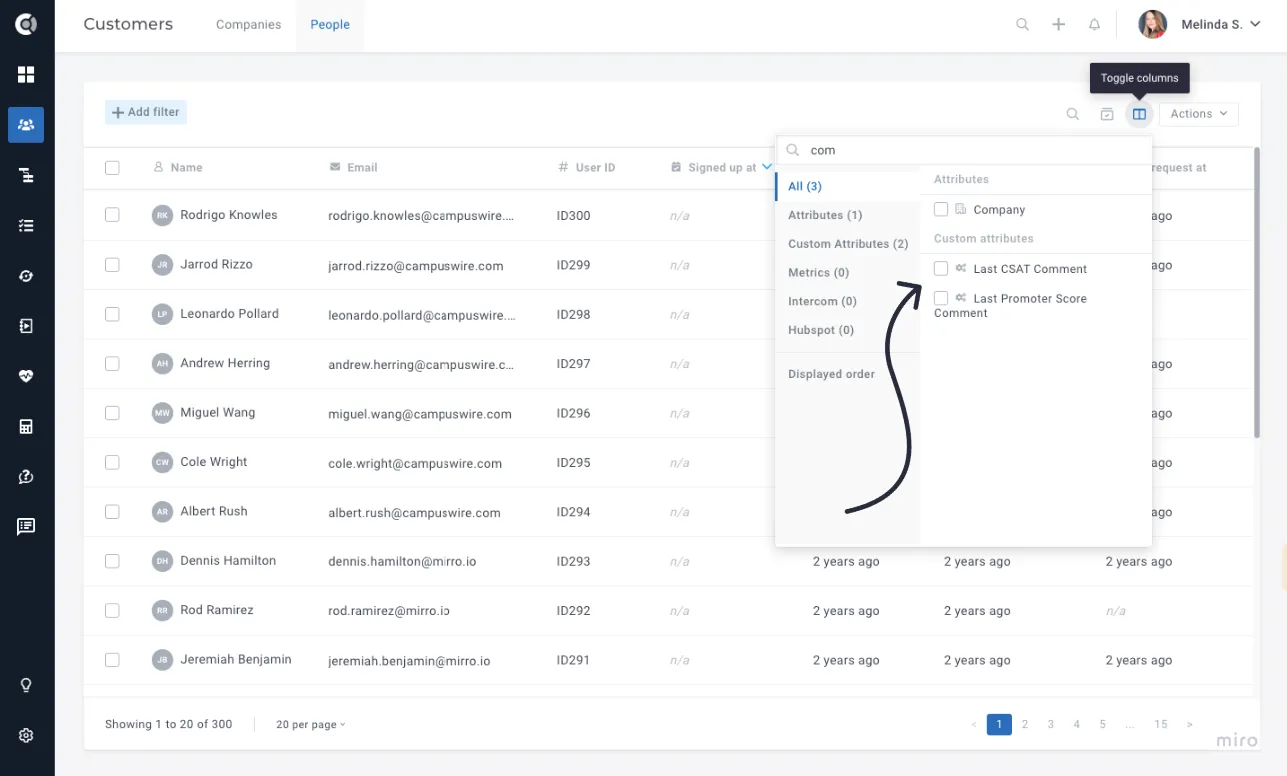Open the Customers people icon in sidebar
This screenshot has height=776, width=1287.
[x=26, y=125]
